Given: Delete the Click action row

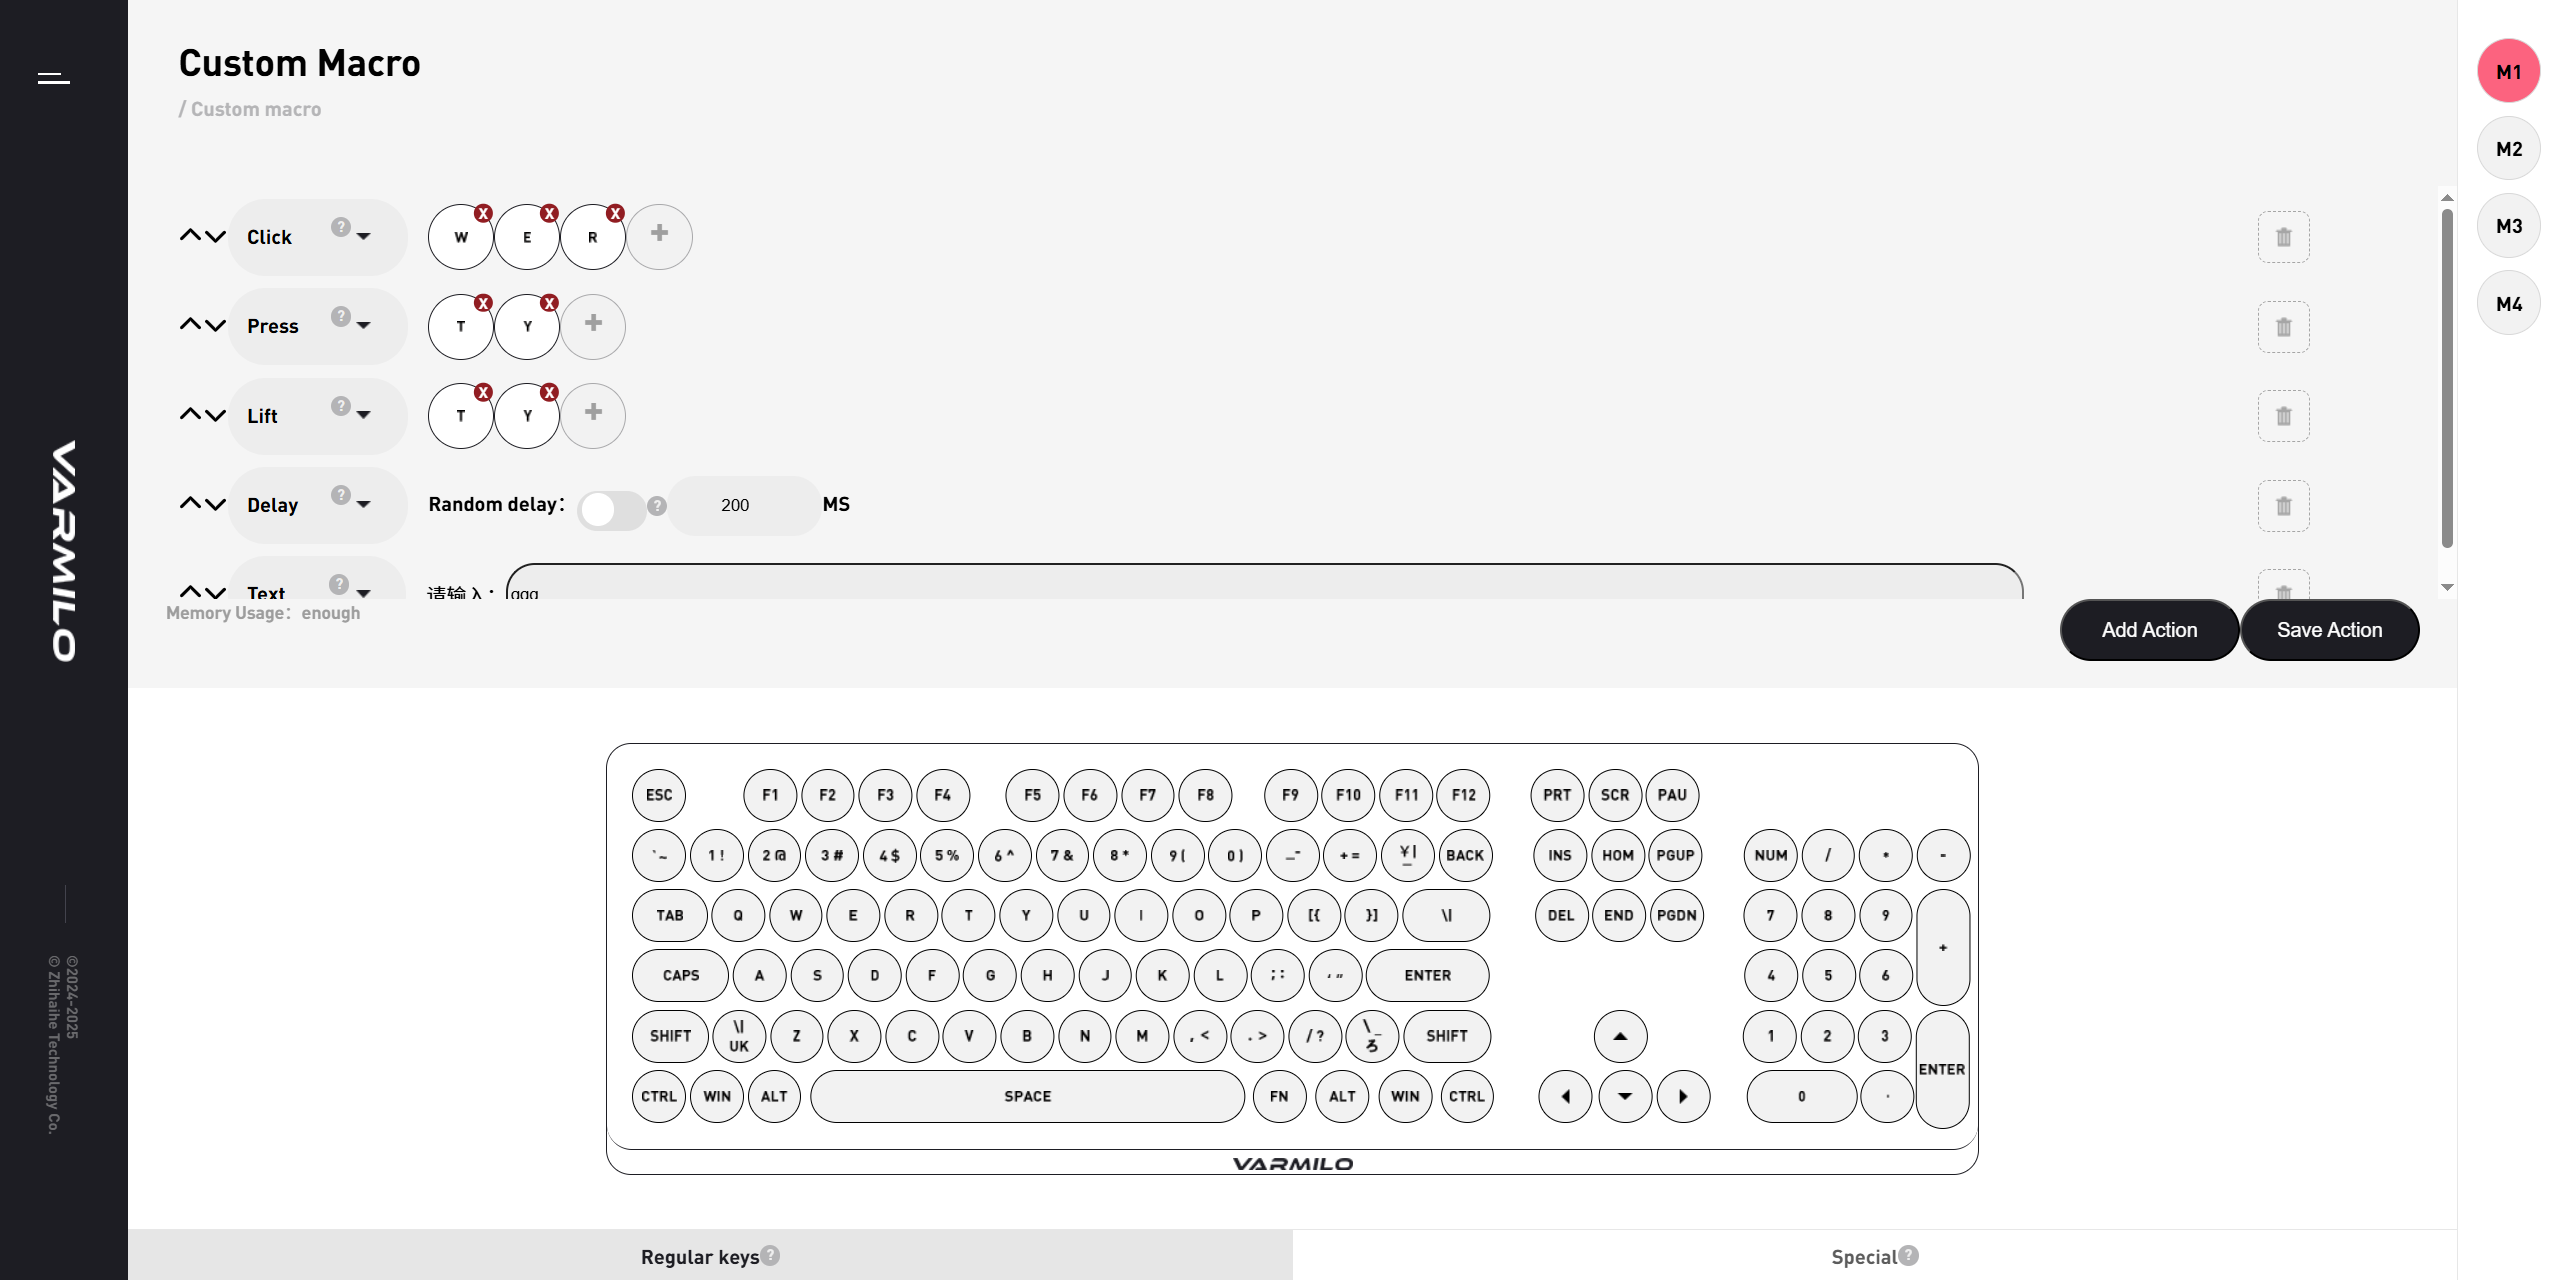Looking at the screenshot, I should point(2283,237).
